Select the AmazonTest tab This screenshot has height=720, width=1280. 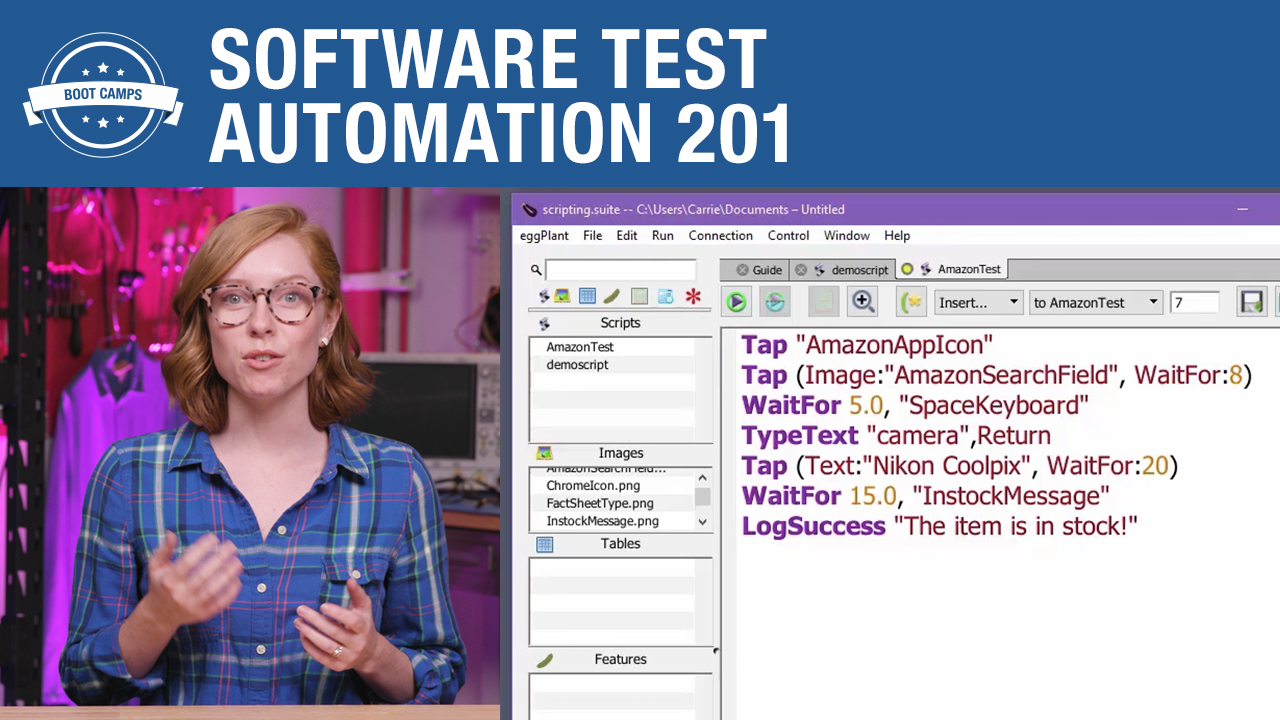(x=969, y=269)
